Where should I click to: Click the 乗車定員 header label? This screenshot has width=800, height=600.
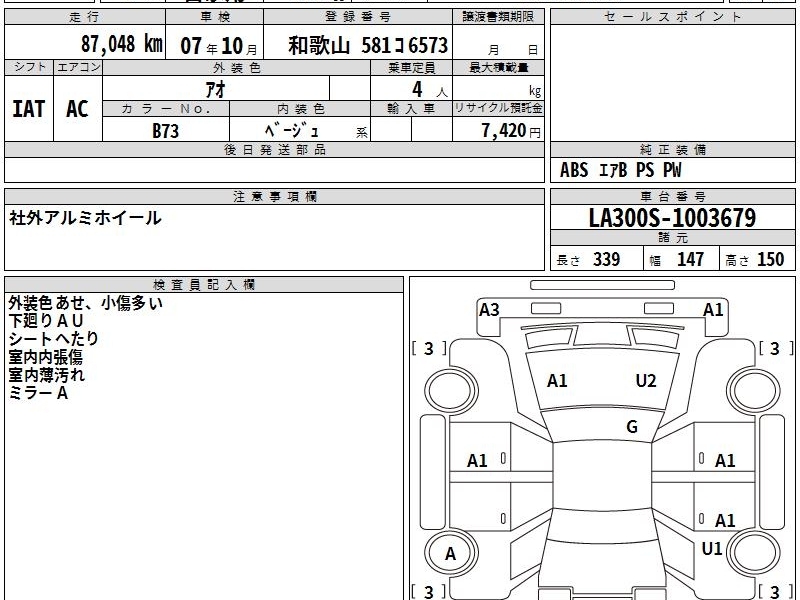pyautogui.click(x=411, y=67)
